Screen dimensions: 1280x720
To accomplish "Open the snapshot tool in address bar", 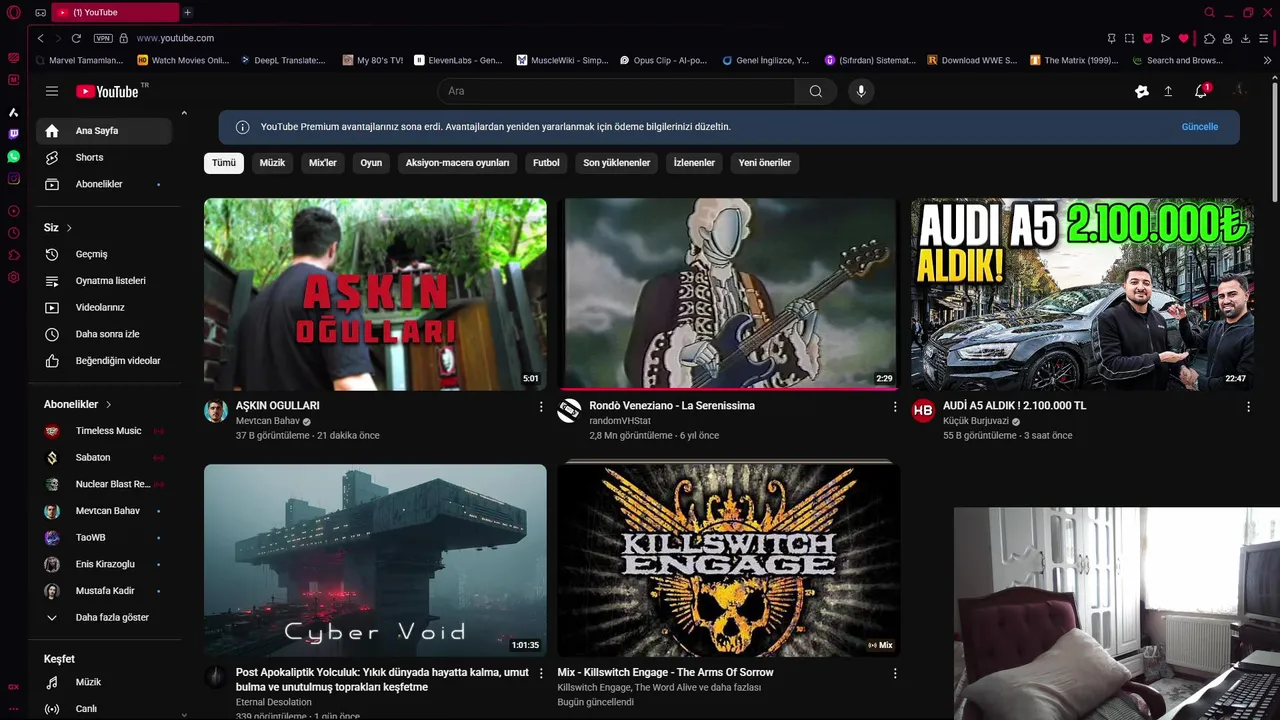I will [1129, 38].
